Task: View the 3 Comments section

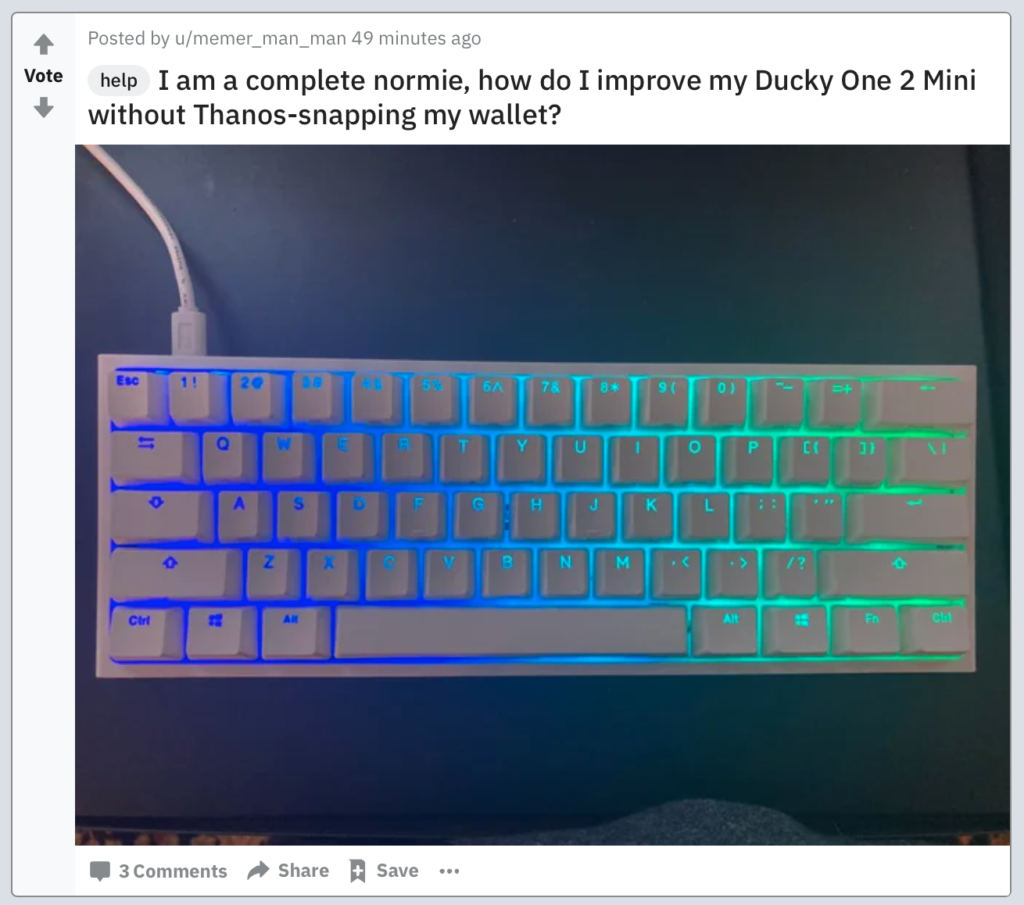Action: (173, 871)
